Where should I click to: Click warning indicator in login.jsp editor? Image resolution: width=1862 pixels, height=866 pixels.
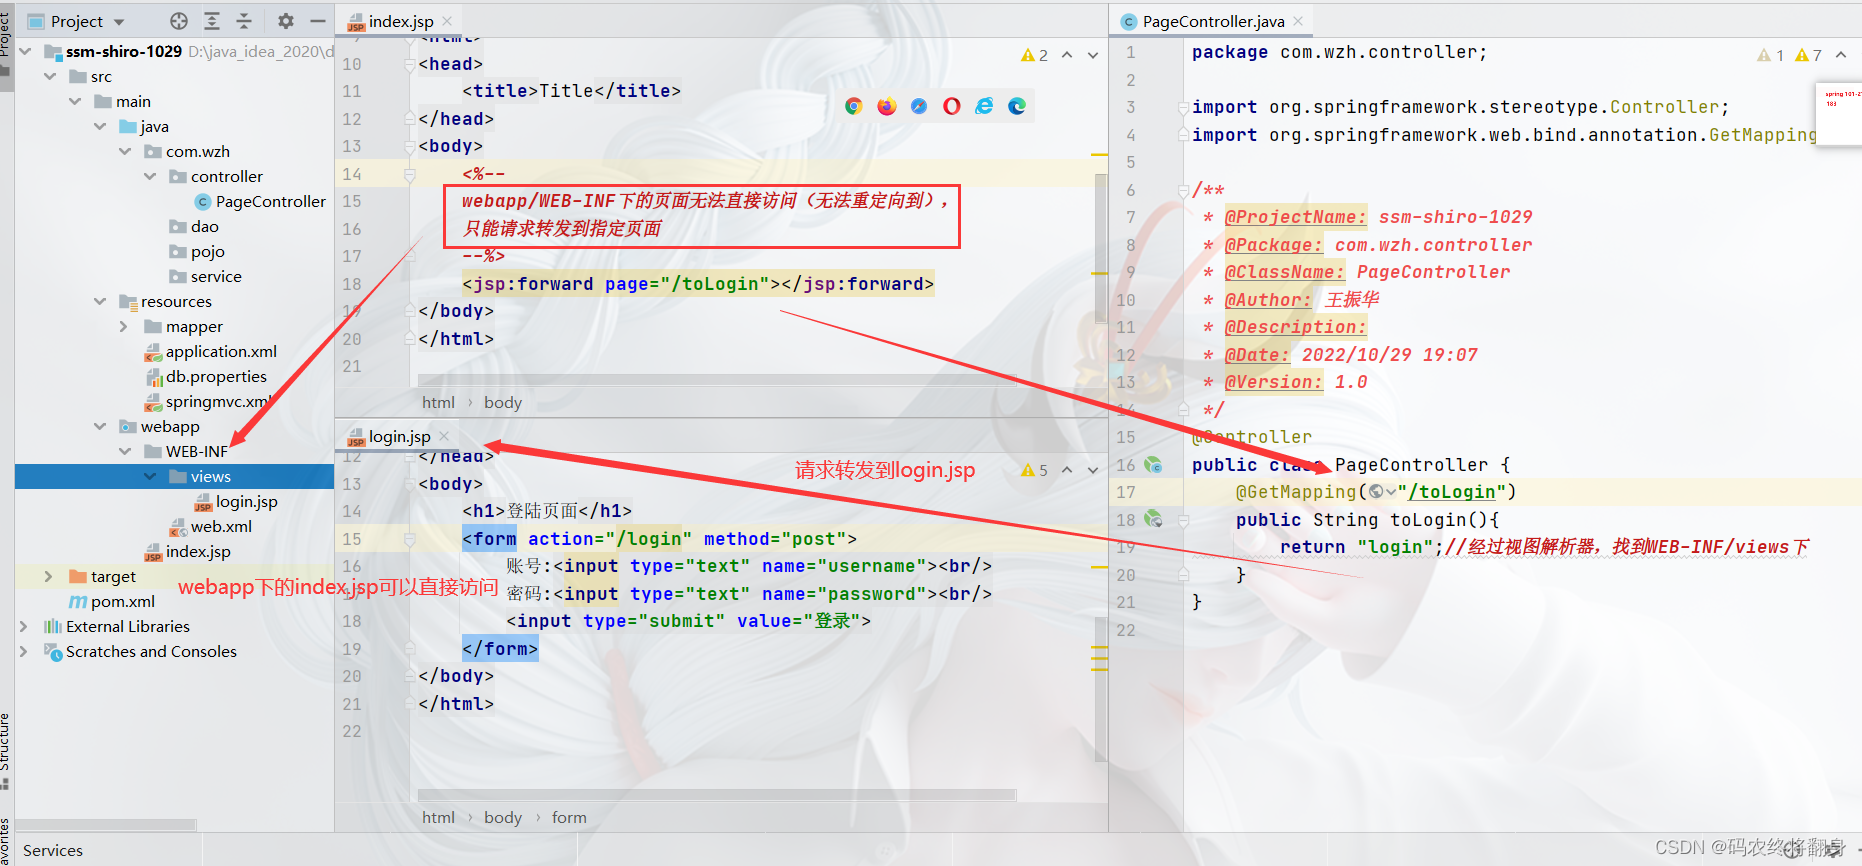point(1034,470)
